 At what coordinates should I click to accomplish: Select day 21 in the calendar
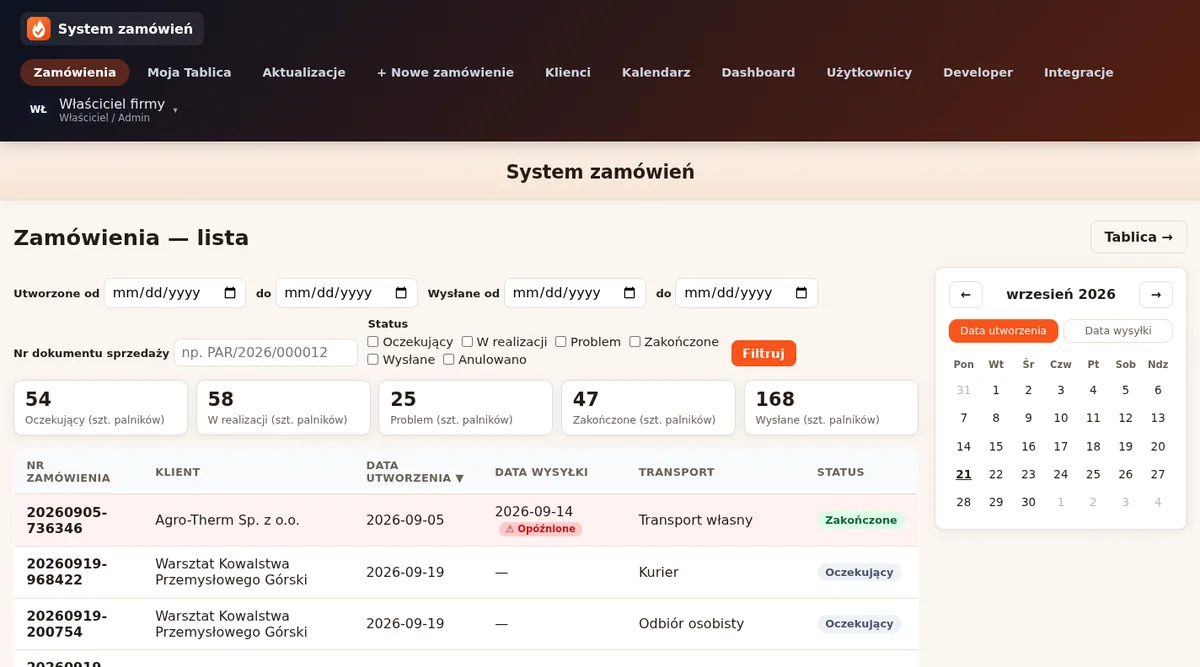coord(964,474)
